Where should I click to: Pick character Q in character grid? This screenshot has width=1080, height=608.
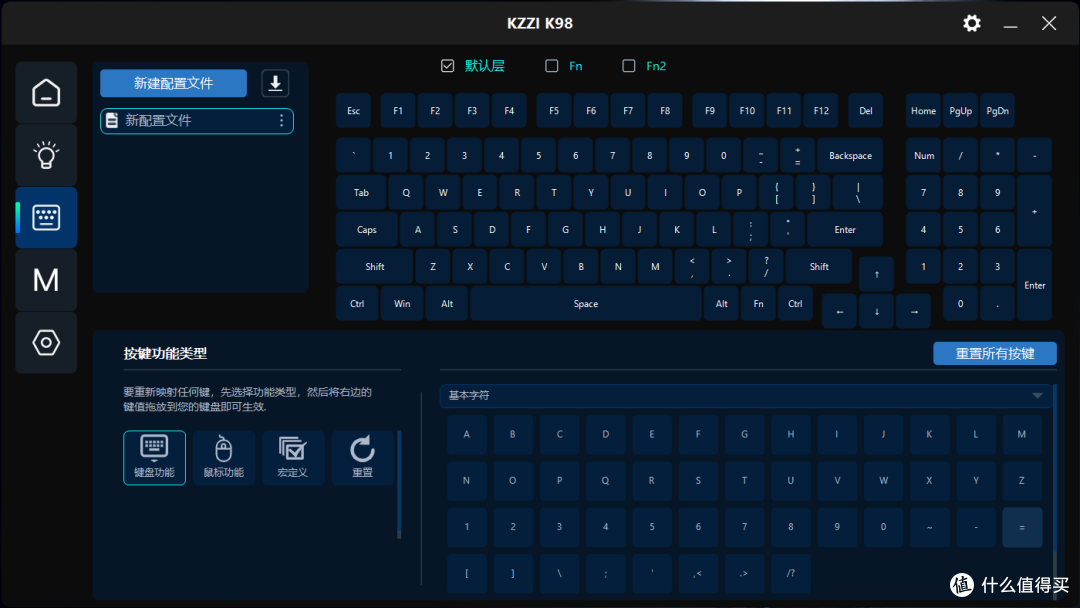[605, 481]
